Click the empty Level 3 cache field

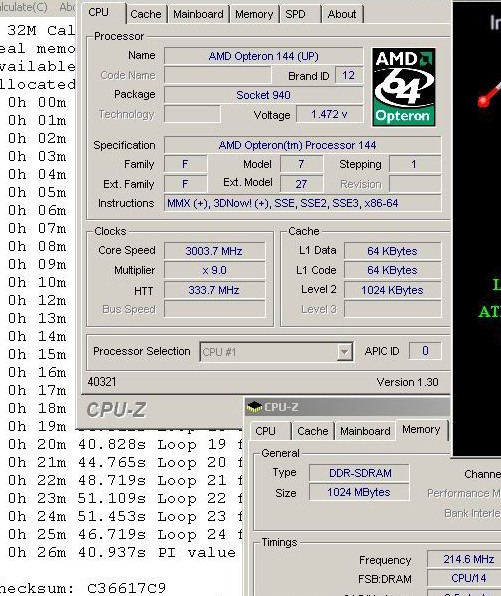tap(393, 309)
